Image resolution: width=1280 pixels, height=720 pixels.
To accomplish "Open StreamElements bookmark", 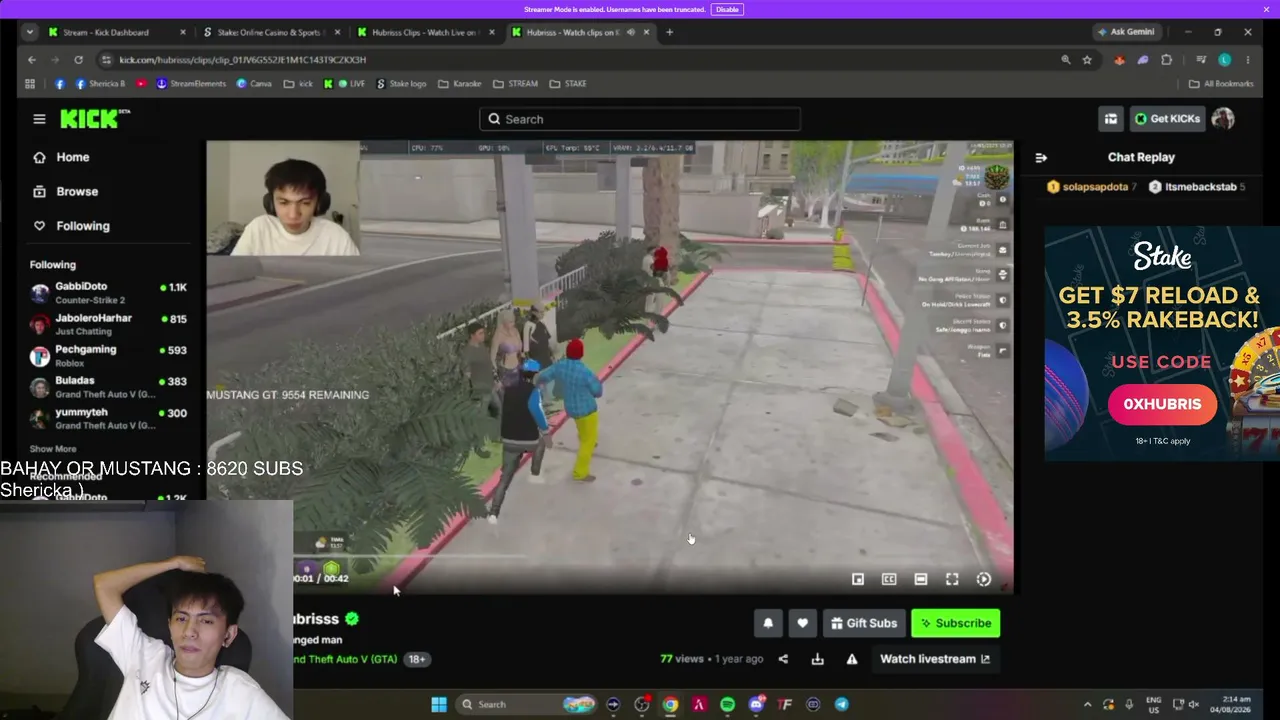I will [191, 84].
